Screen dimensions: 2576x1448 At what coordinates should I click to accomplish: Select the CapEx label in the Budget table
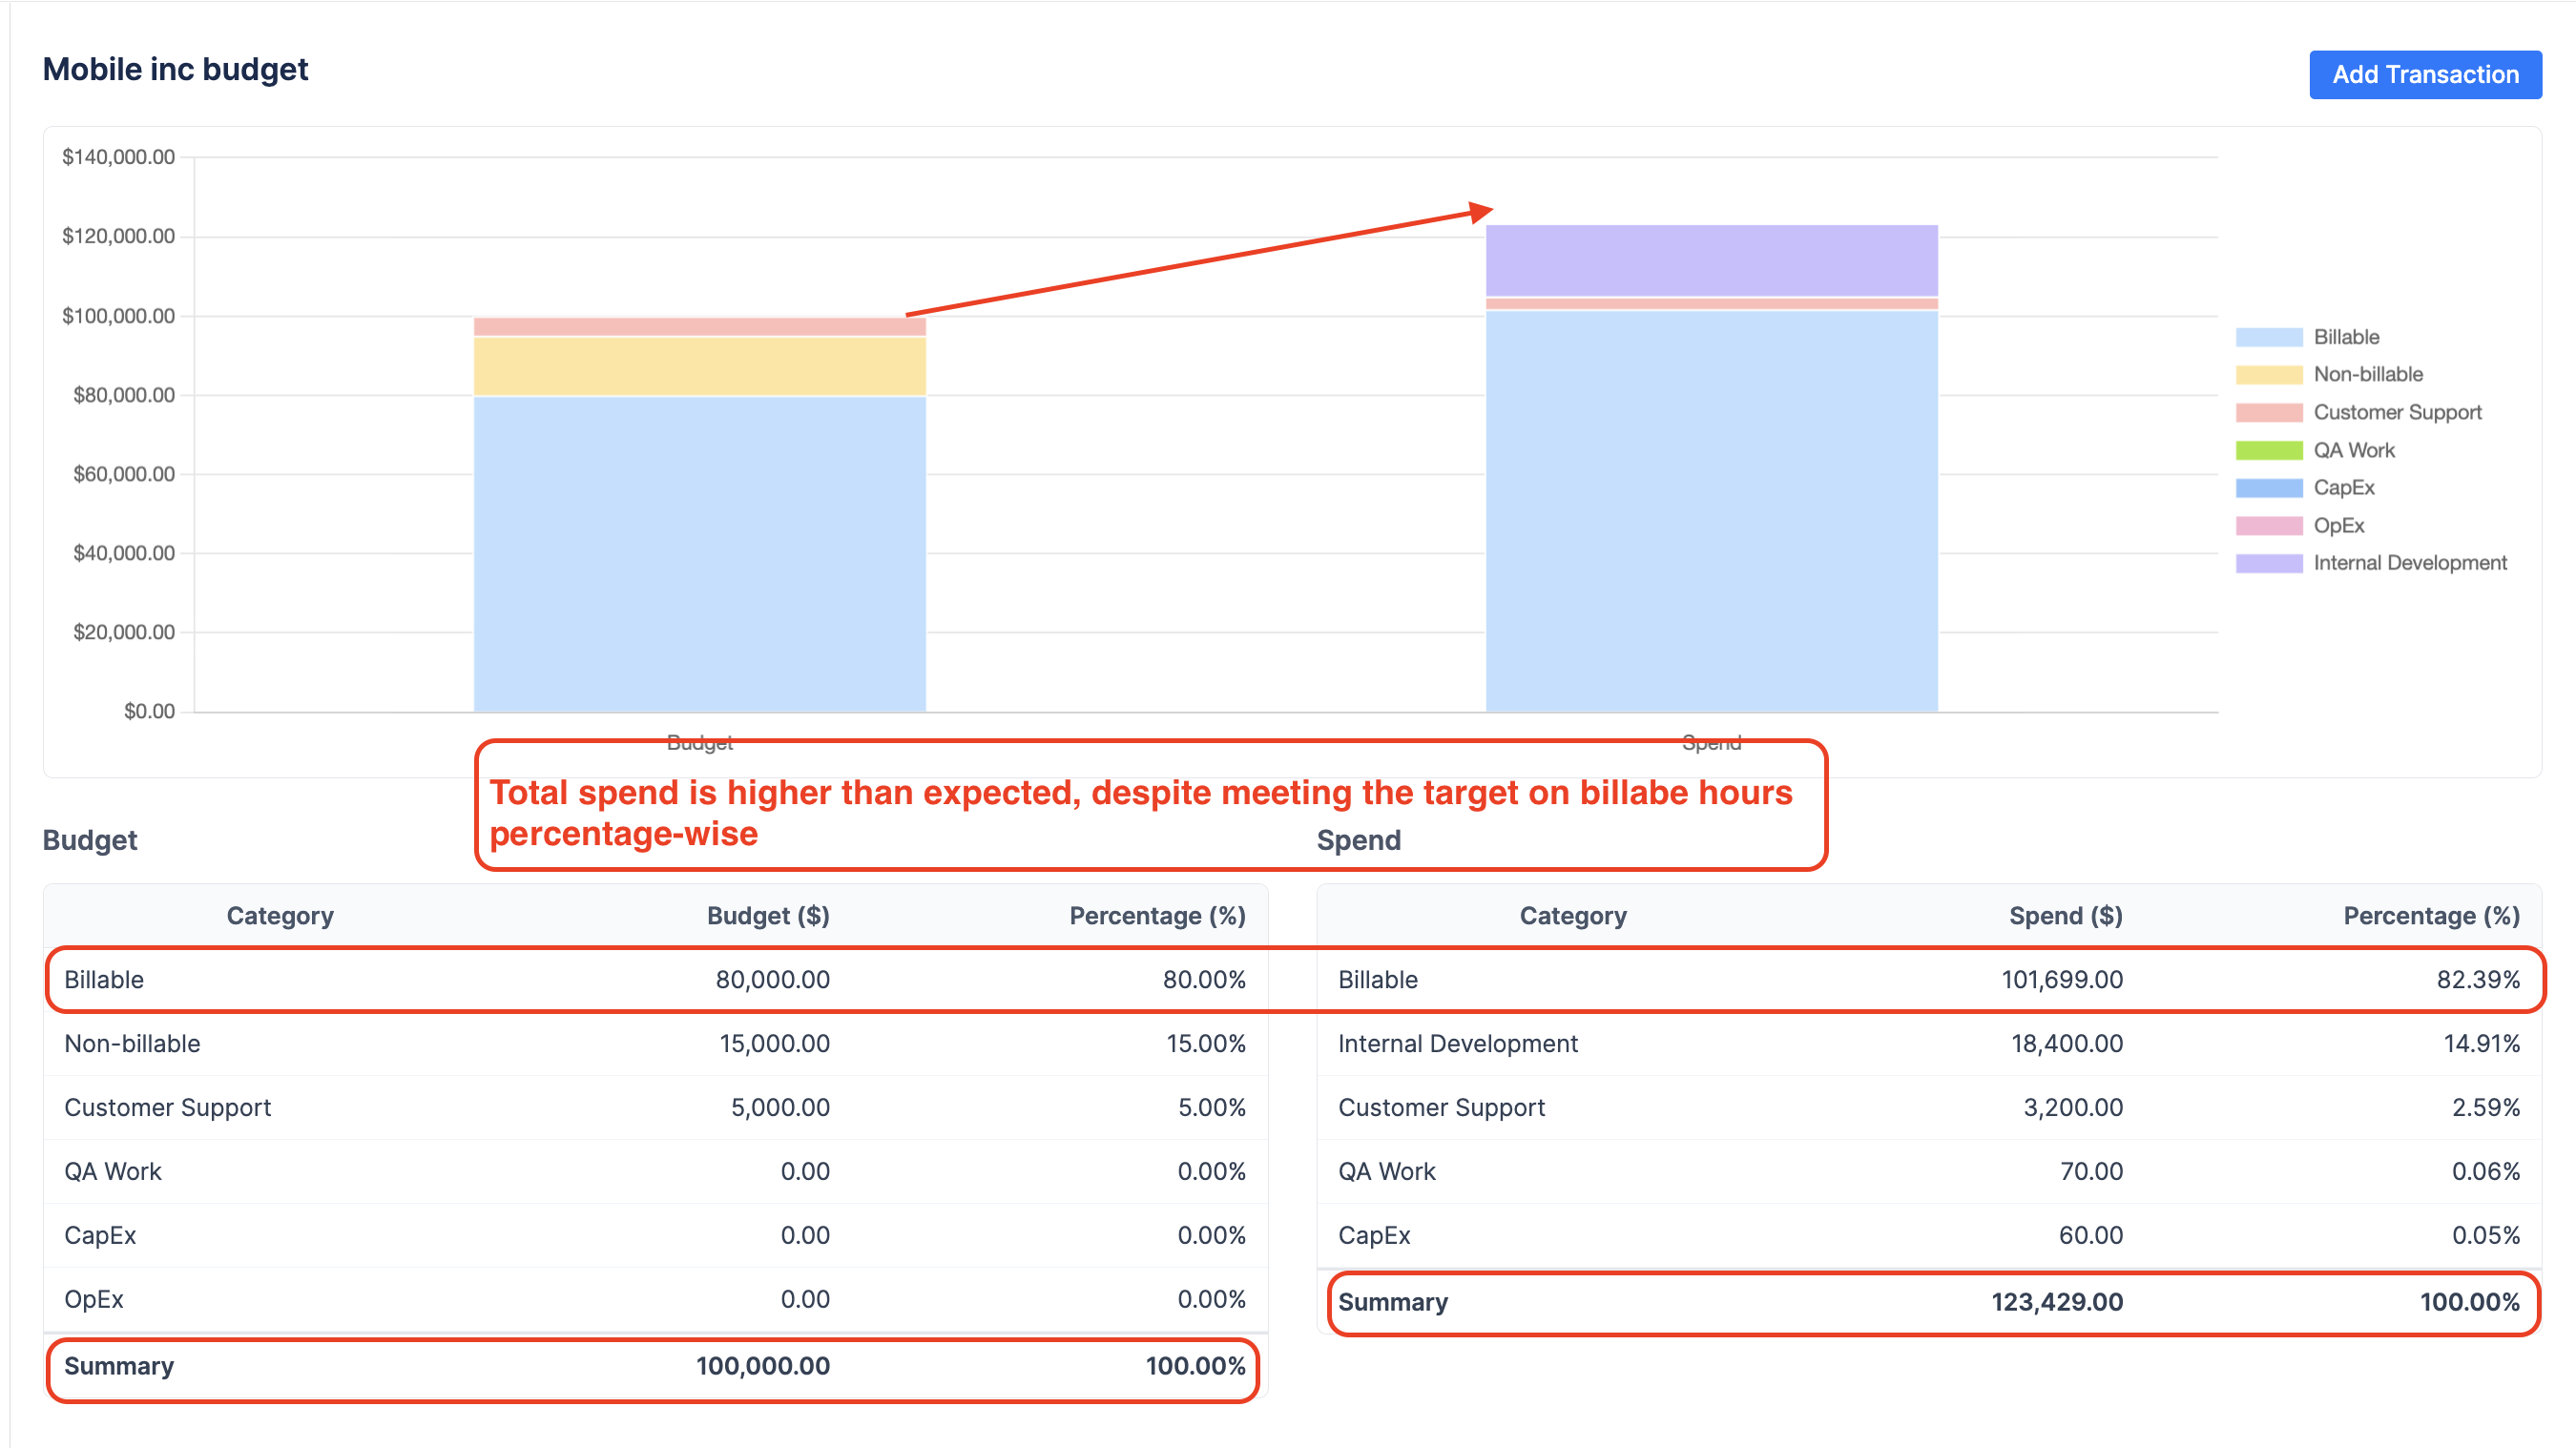[x=100, y=1236]
